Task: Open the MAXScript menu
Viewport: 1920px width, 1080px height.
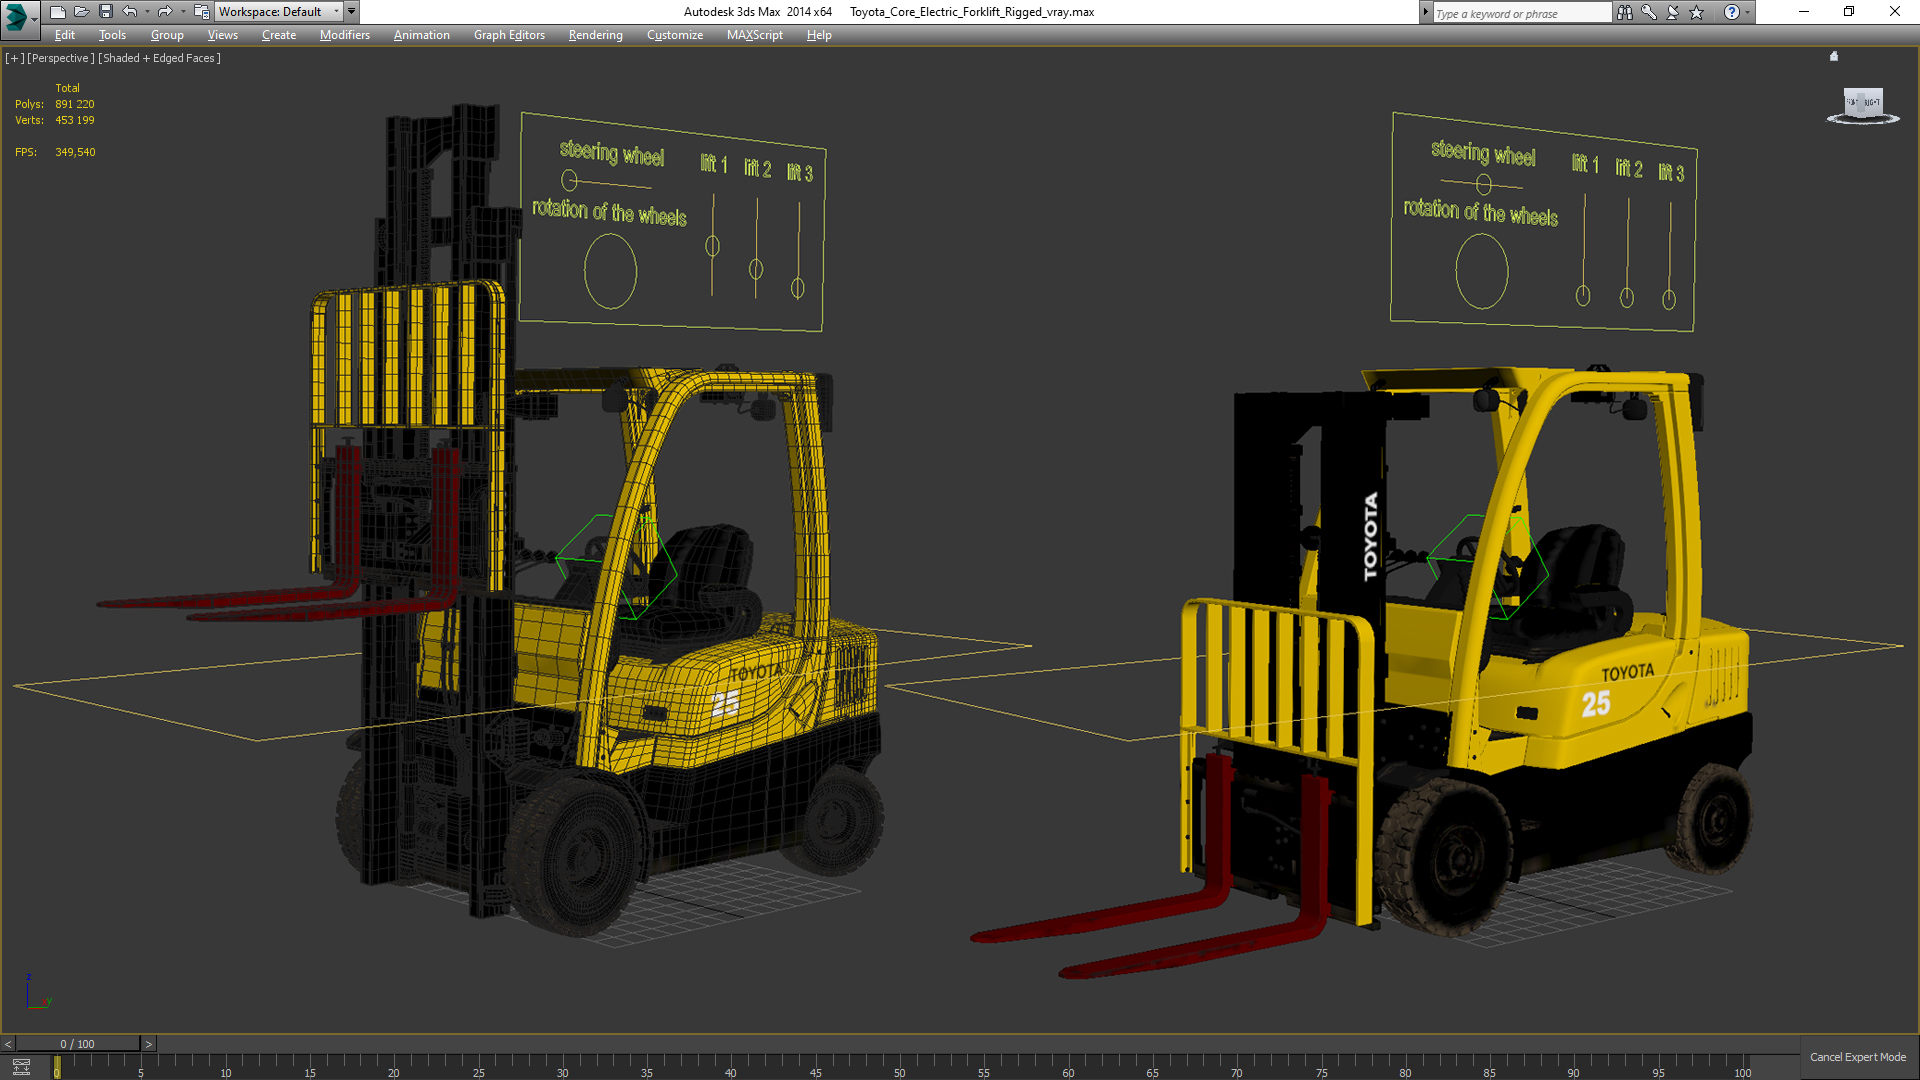Action: click(x=755, y=35)
